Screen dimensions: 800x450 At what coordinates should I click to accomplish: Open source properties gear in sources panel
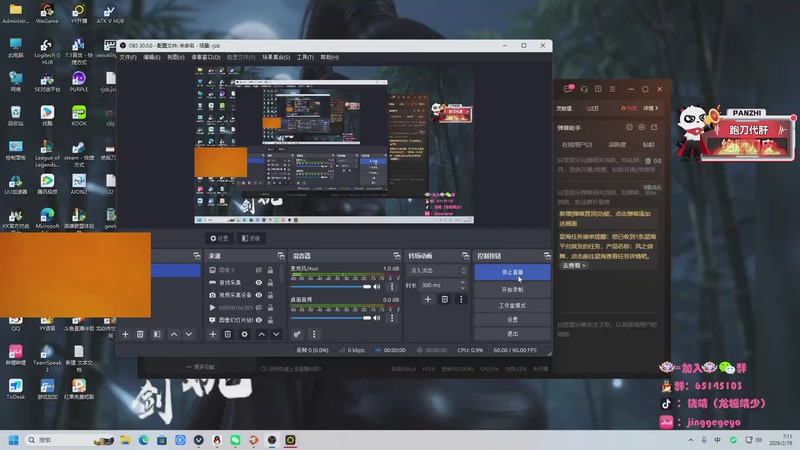pos(244,334)
